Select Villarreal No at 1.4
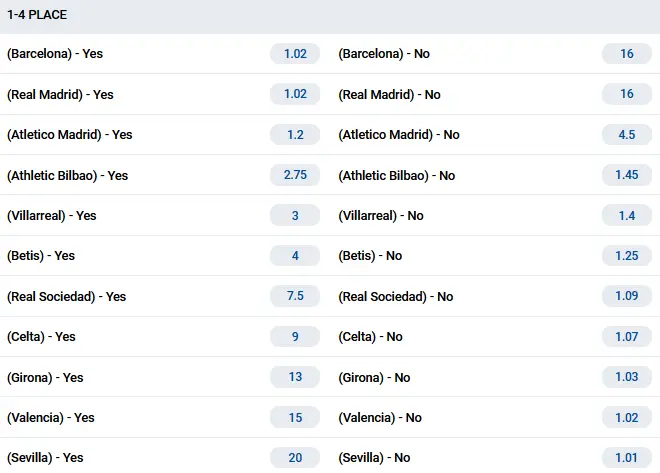Screen dimensions: 660x473 coord(627,215)
